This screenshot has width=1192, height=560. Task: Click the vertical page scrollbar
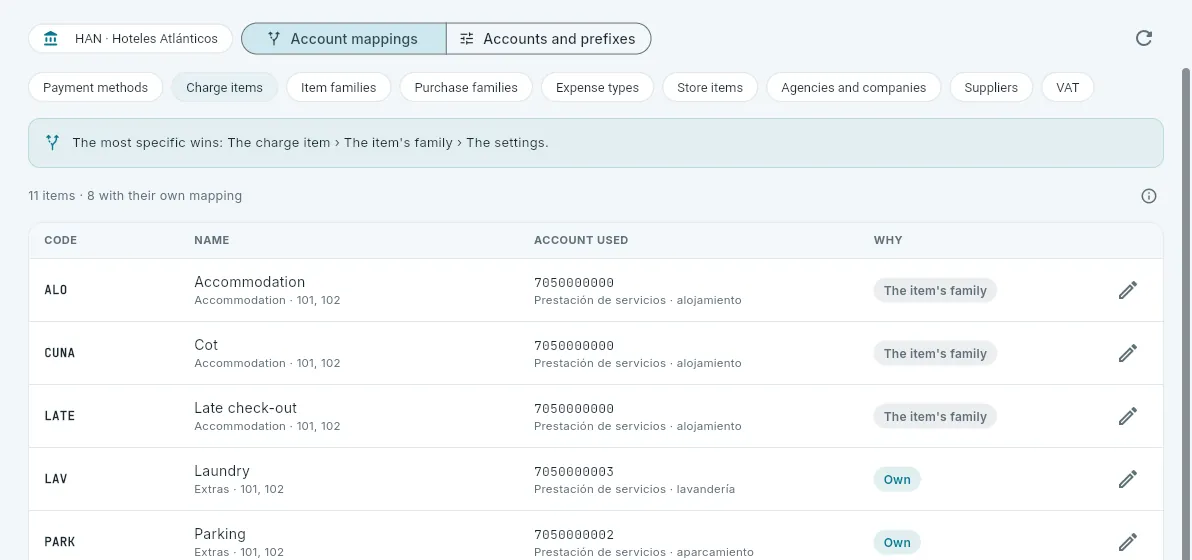pyautogui.click(x=1186, y=312)
